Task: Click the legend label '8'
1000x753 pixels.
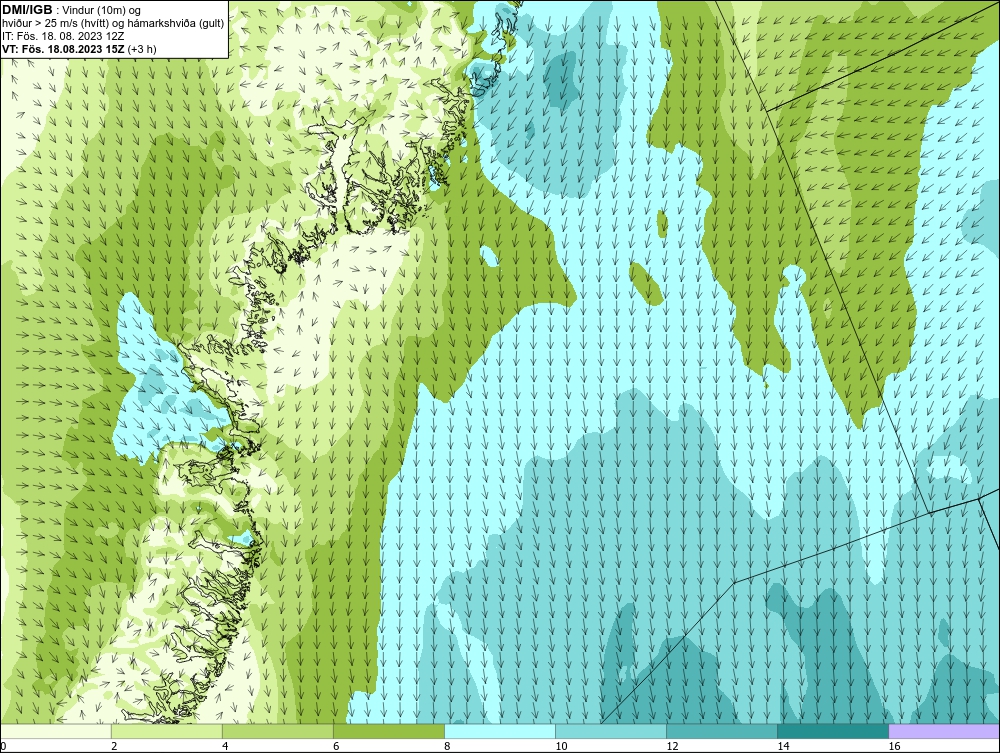Action: (447, 746)
